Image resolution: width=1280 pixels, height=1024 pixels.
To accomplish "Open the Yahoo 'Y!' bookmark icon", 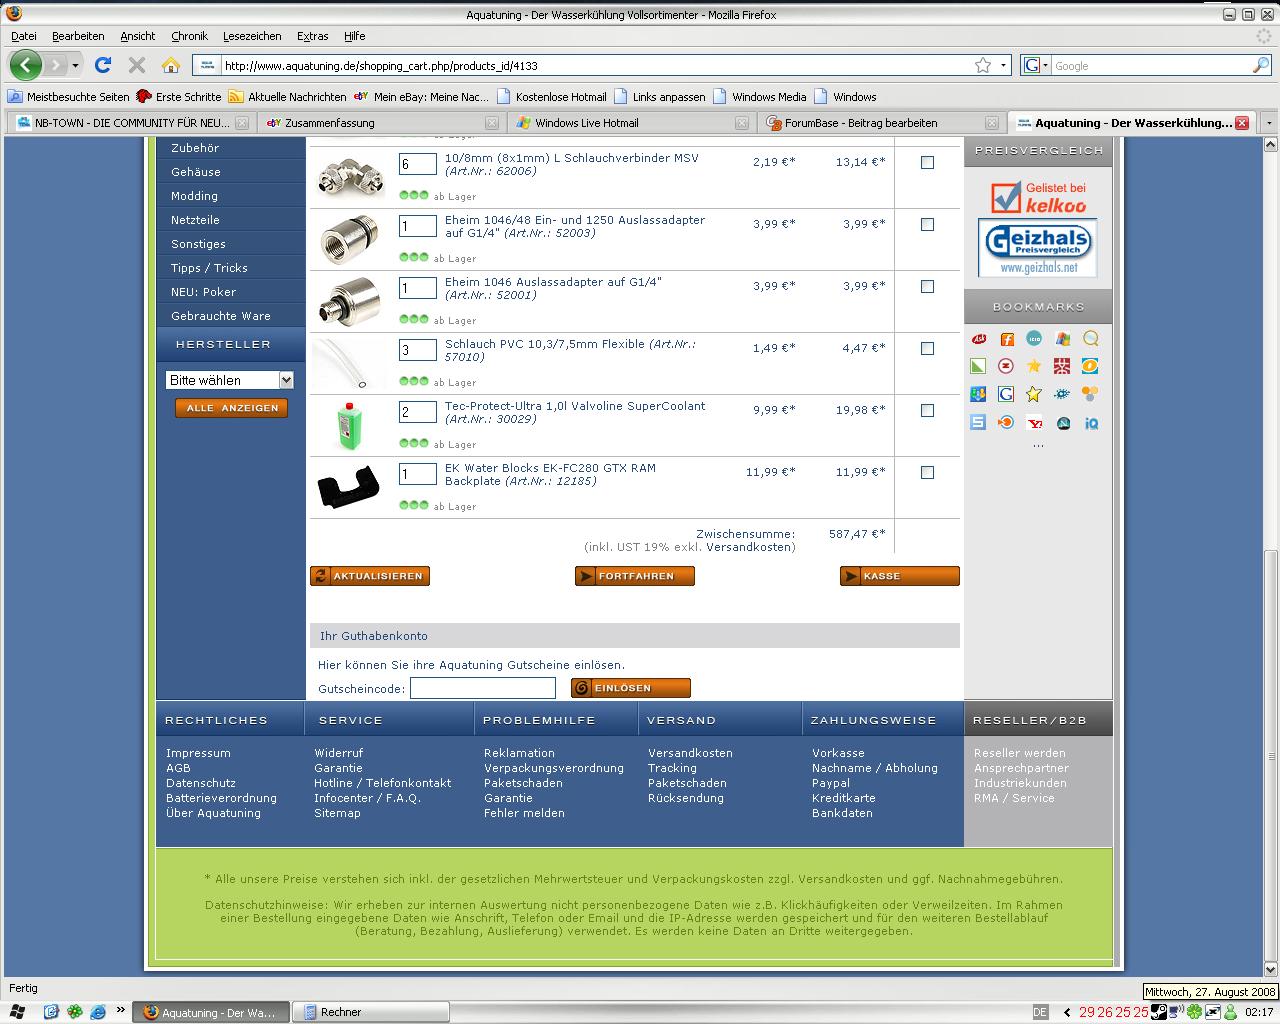I will coord(1034,422).
